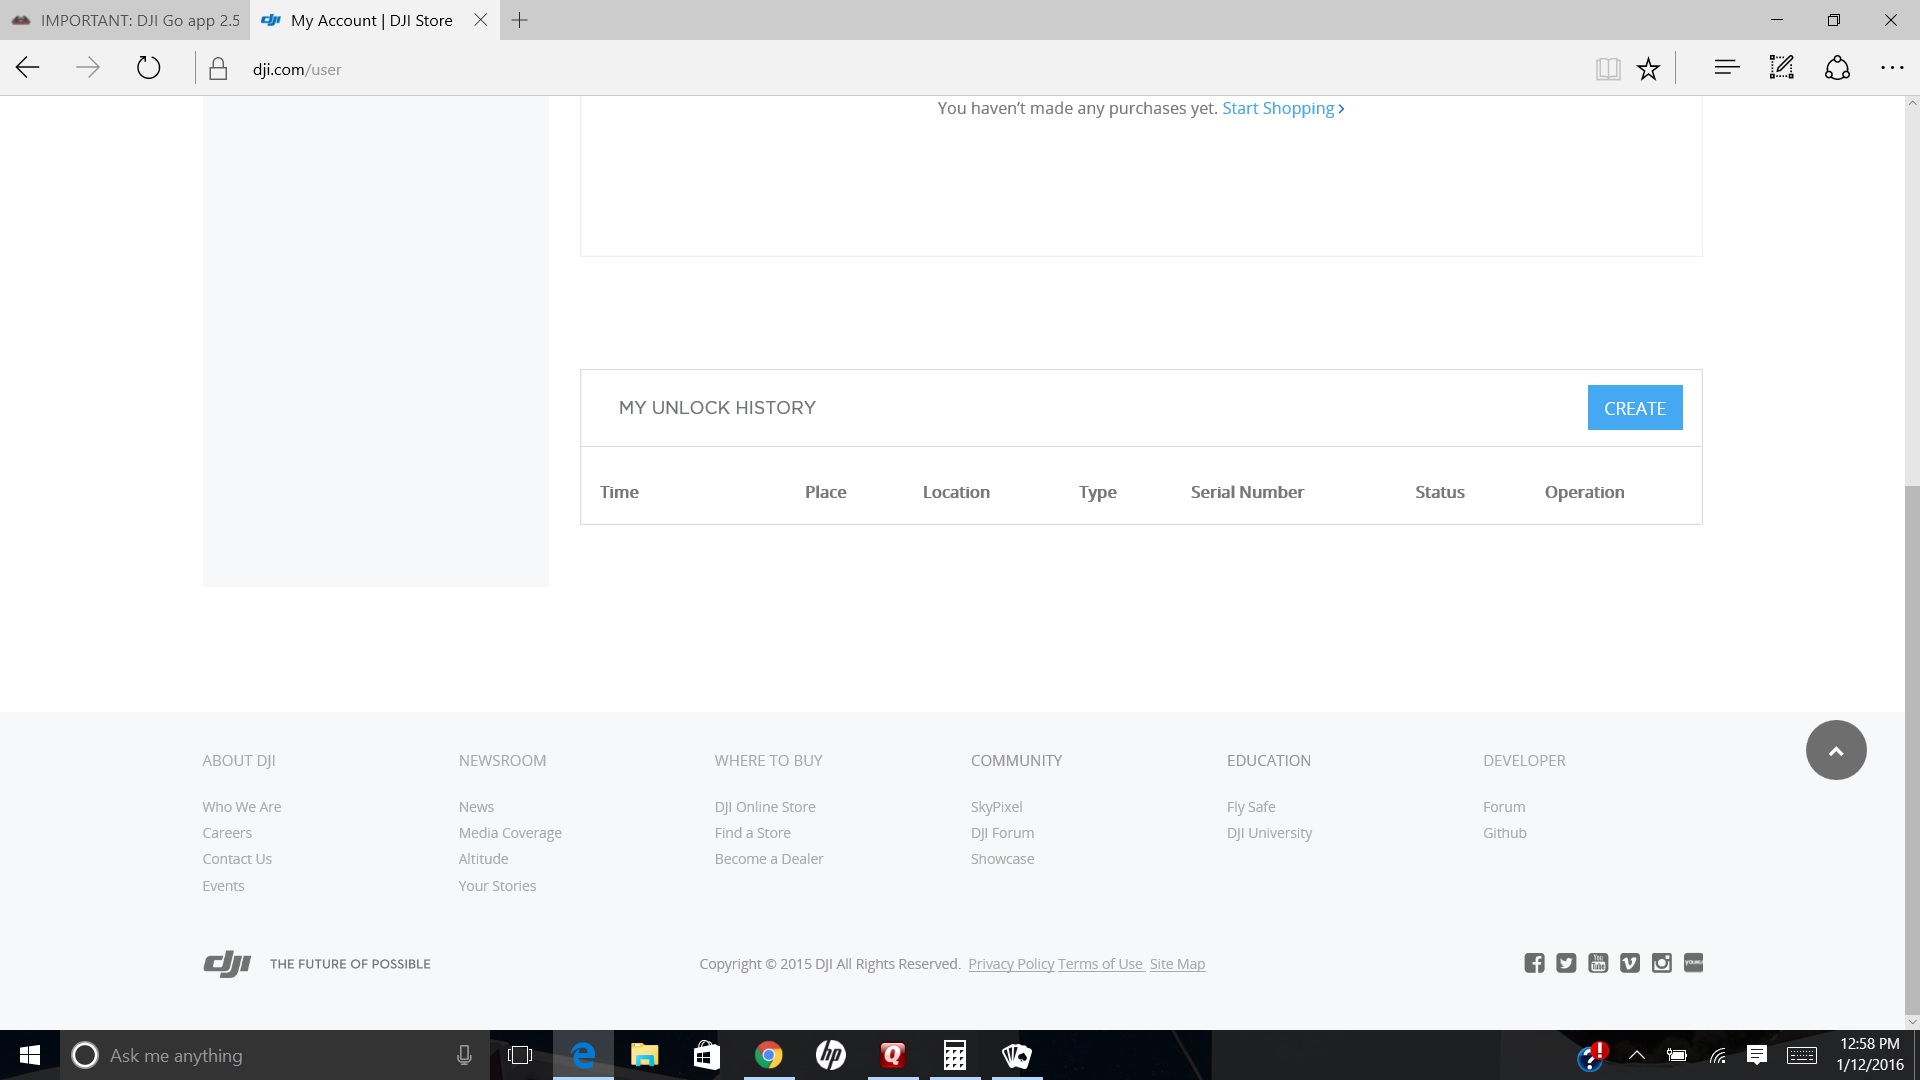Open the DJI University link
Viewport: 1920px width, 1080px height.
click(1269, 833)
